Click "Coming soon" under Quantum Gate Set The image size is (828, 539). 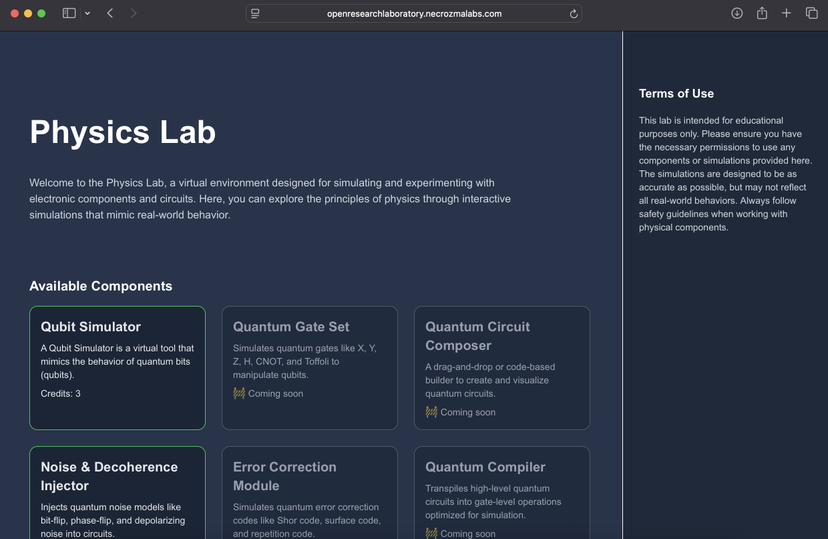point(276,393)
